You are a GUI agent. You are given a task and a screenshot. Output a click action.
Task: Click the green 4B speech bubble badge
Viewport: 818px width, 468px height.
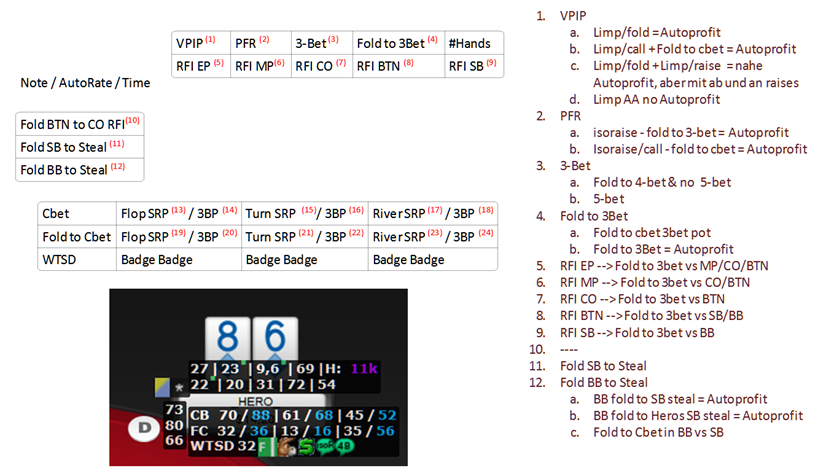pyautogui.click(x=344, y=447)
